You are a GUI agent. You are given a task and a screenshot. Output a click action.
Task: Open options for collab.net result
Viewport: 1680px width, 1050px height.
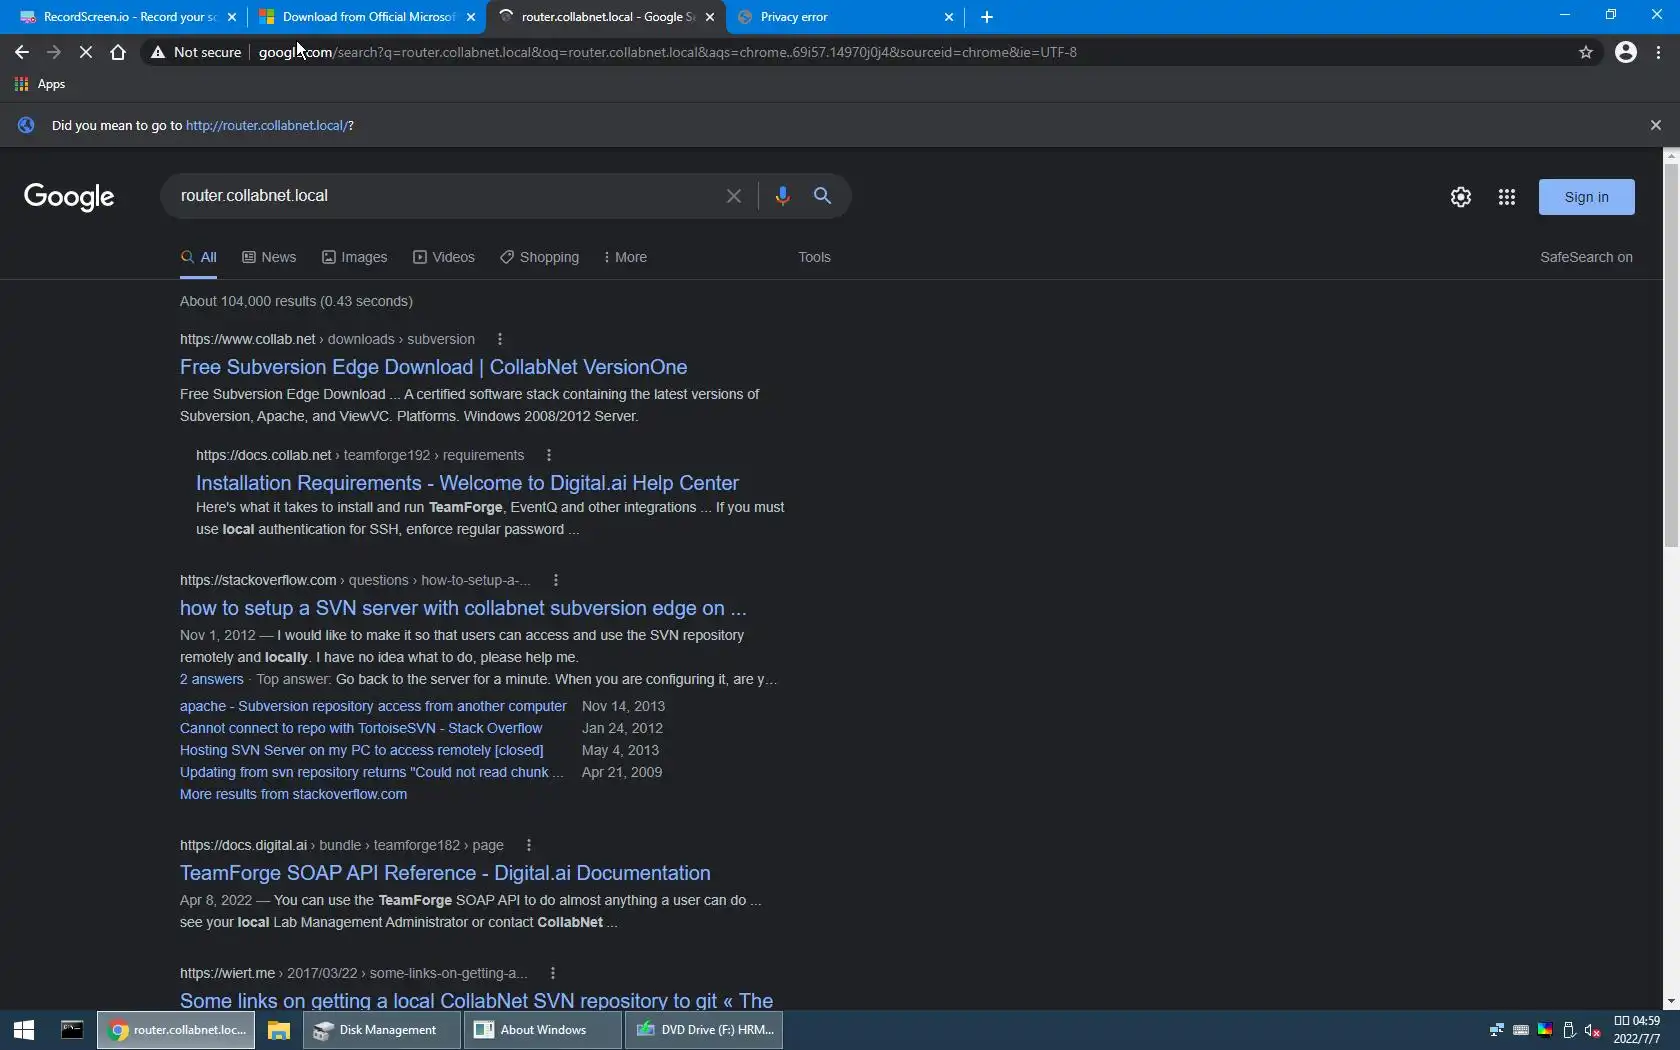500,339
